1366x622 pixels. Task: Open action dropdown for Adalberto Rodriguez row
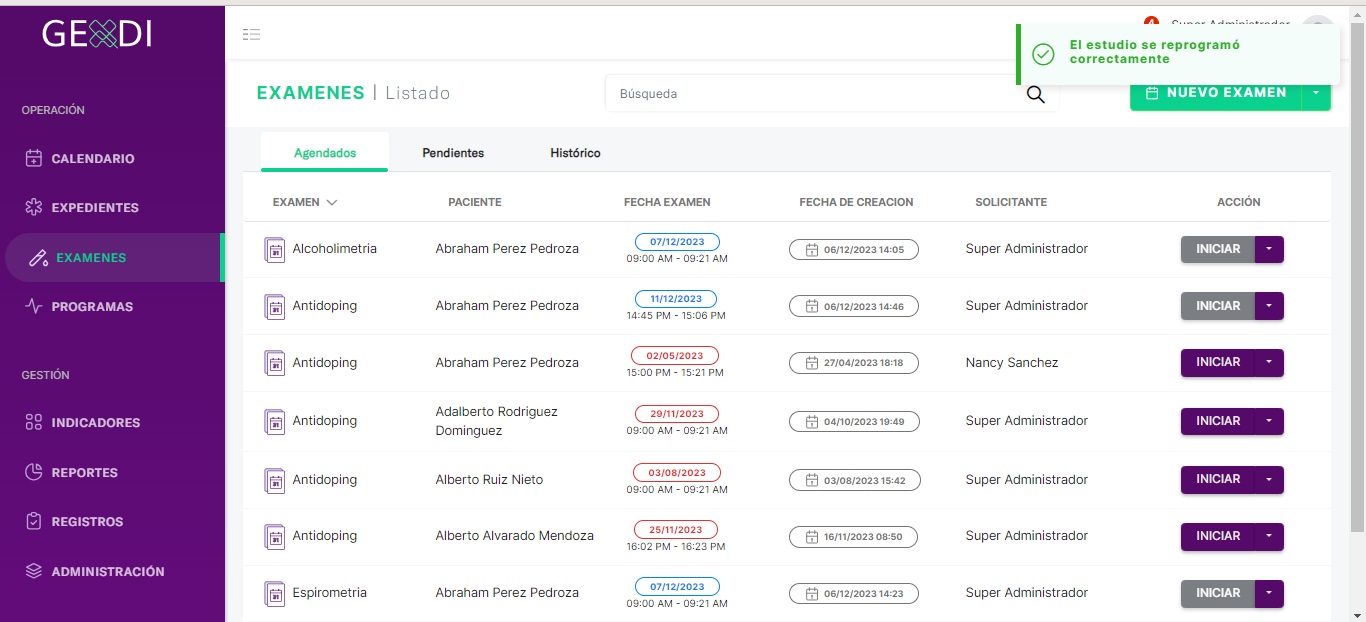pos(1269,421)
